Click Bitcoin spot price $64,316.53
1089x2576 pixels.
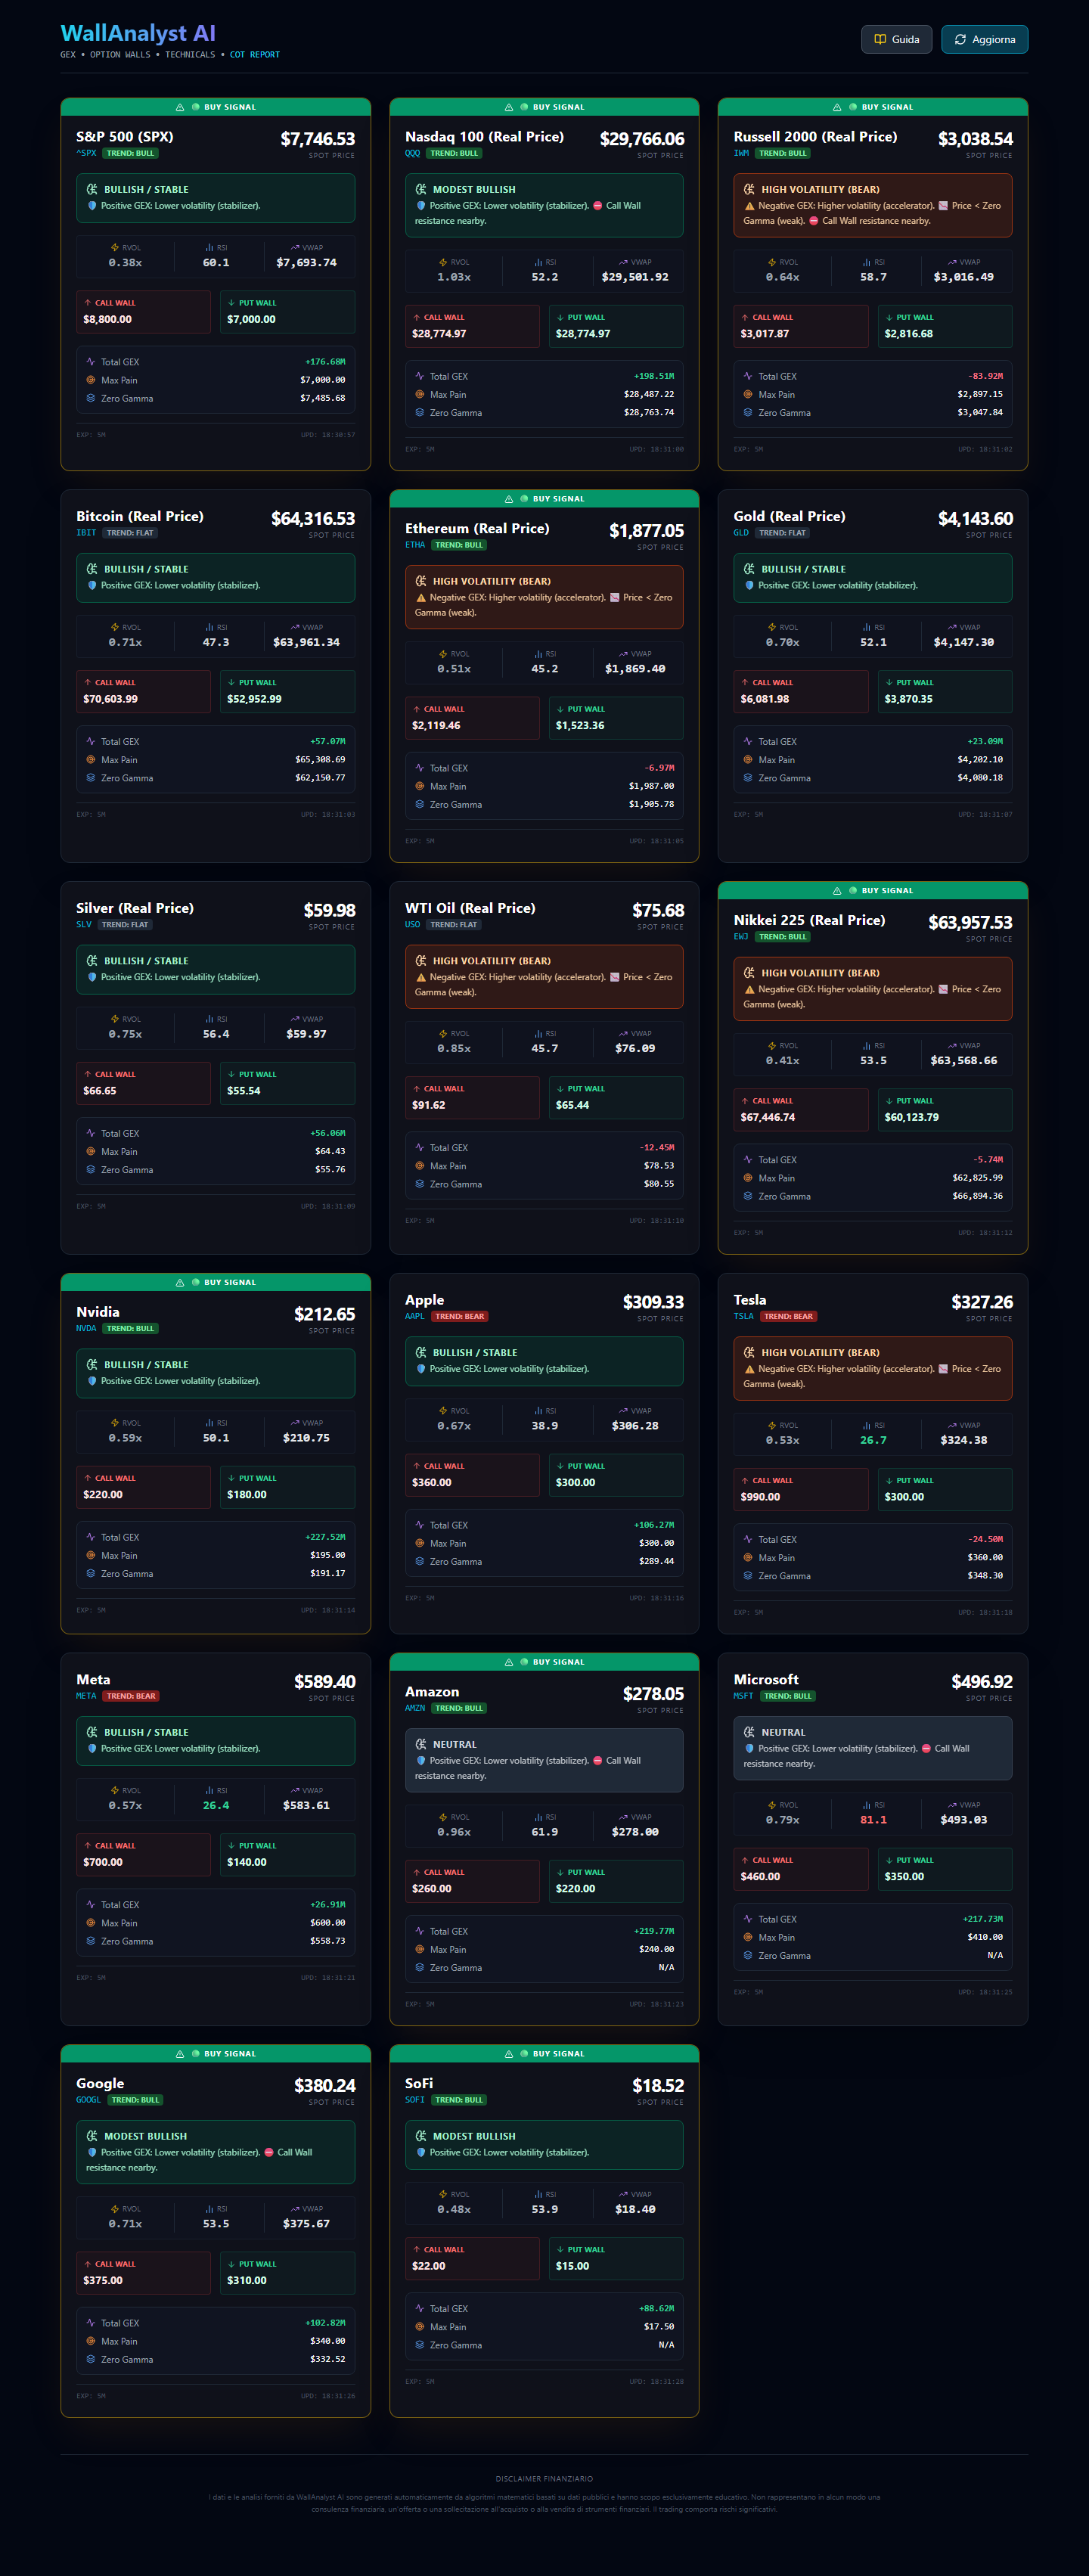click(313, 519)
